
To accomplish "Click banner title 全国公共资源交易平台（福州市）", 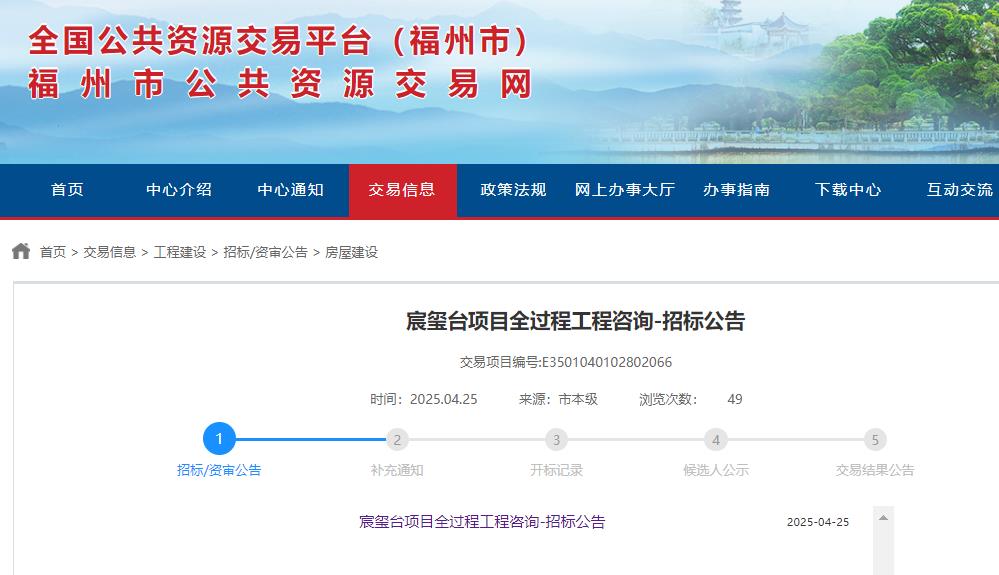I will [278, 41].
